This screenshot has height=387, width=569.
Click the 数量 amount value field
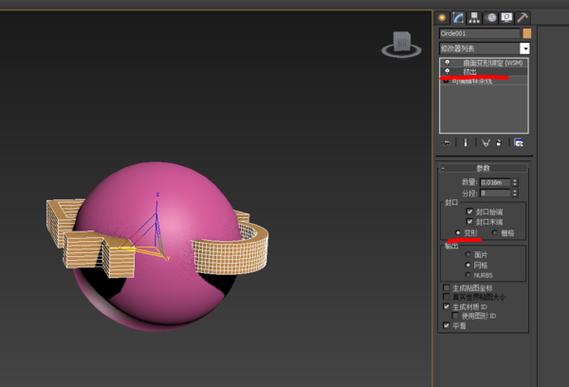point(495,182)
